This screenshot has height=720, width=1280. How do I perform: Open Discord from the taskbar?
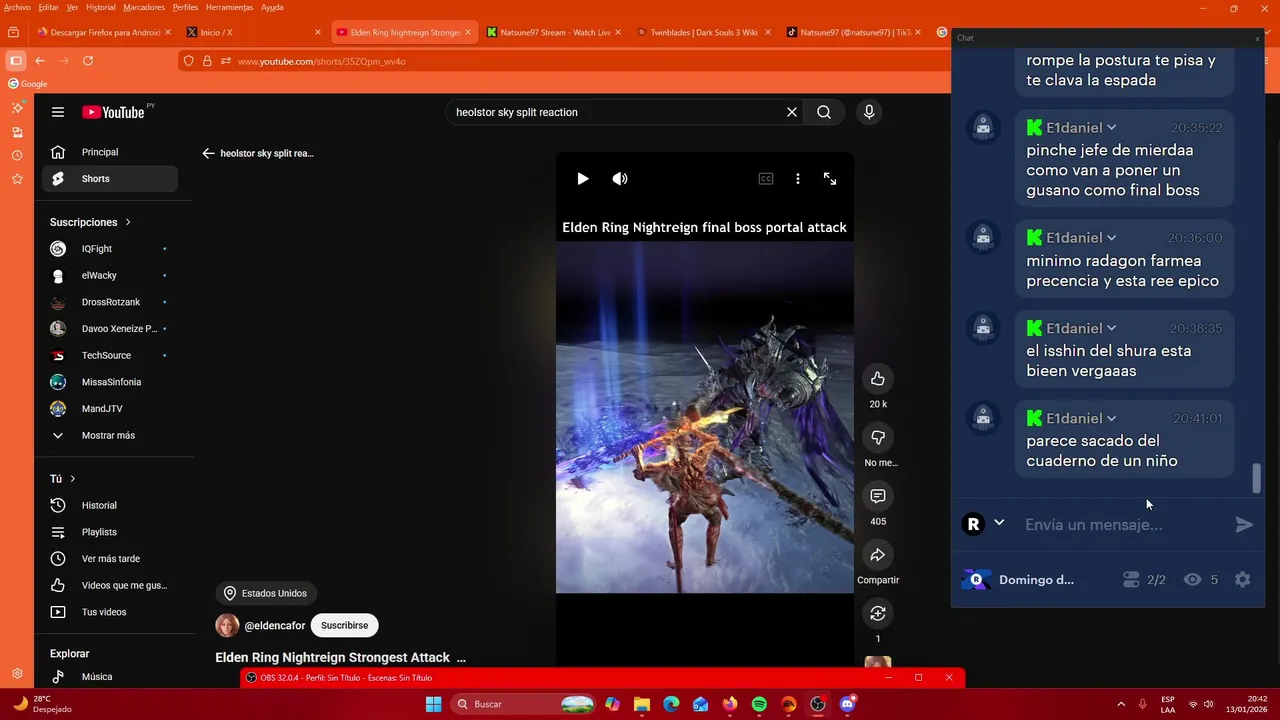pos(847,704)
